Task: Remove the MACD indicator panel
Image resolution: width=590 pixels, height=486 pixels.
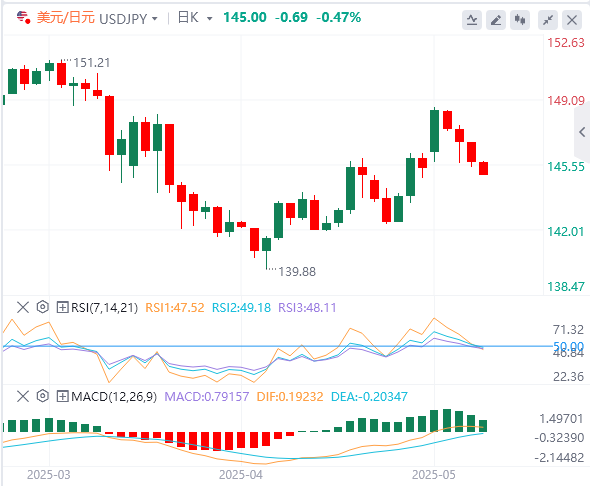Action: (23, 396)
